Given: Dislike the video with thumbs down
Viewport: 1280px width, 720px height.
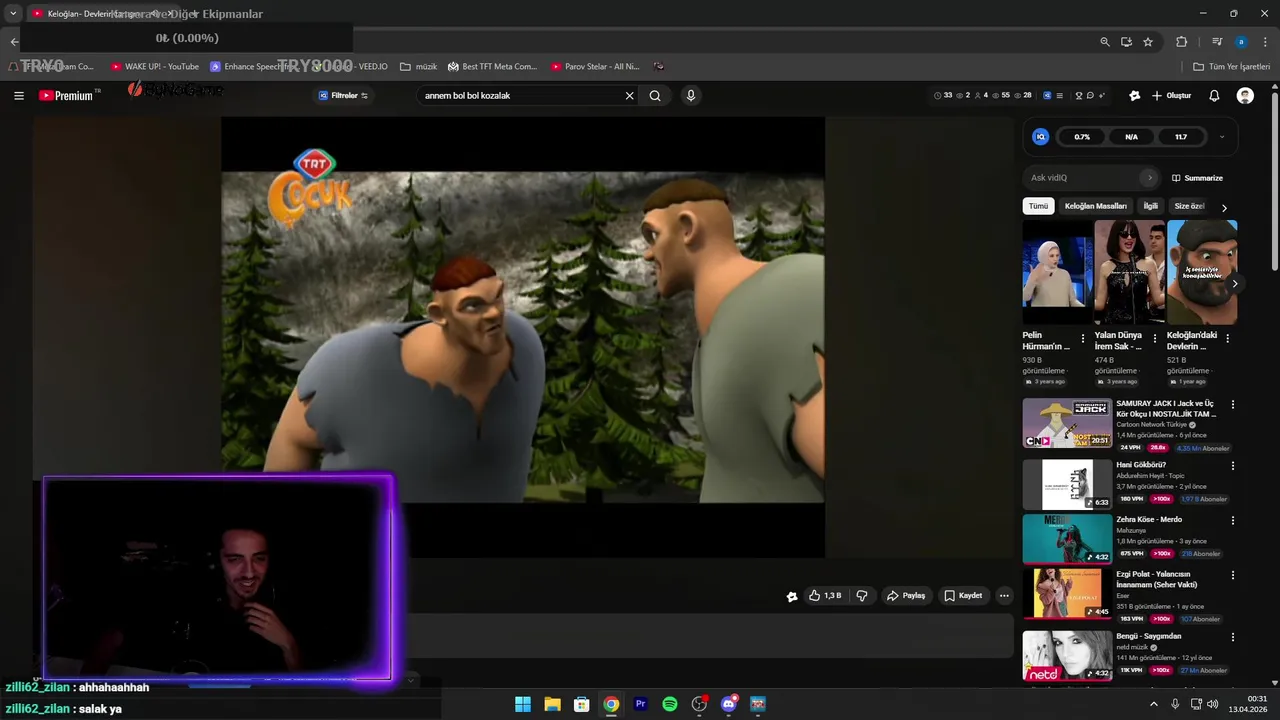Looking at the screenshot, I should [862, 596].
